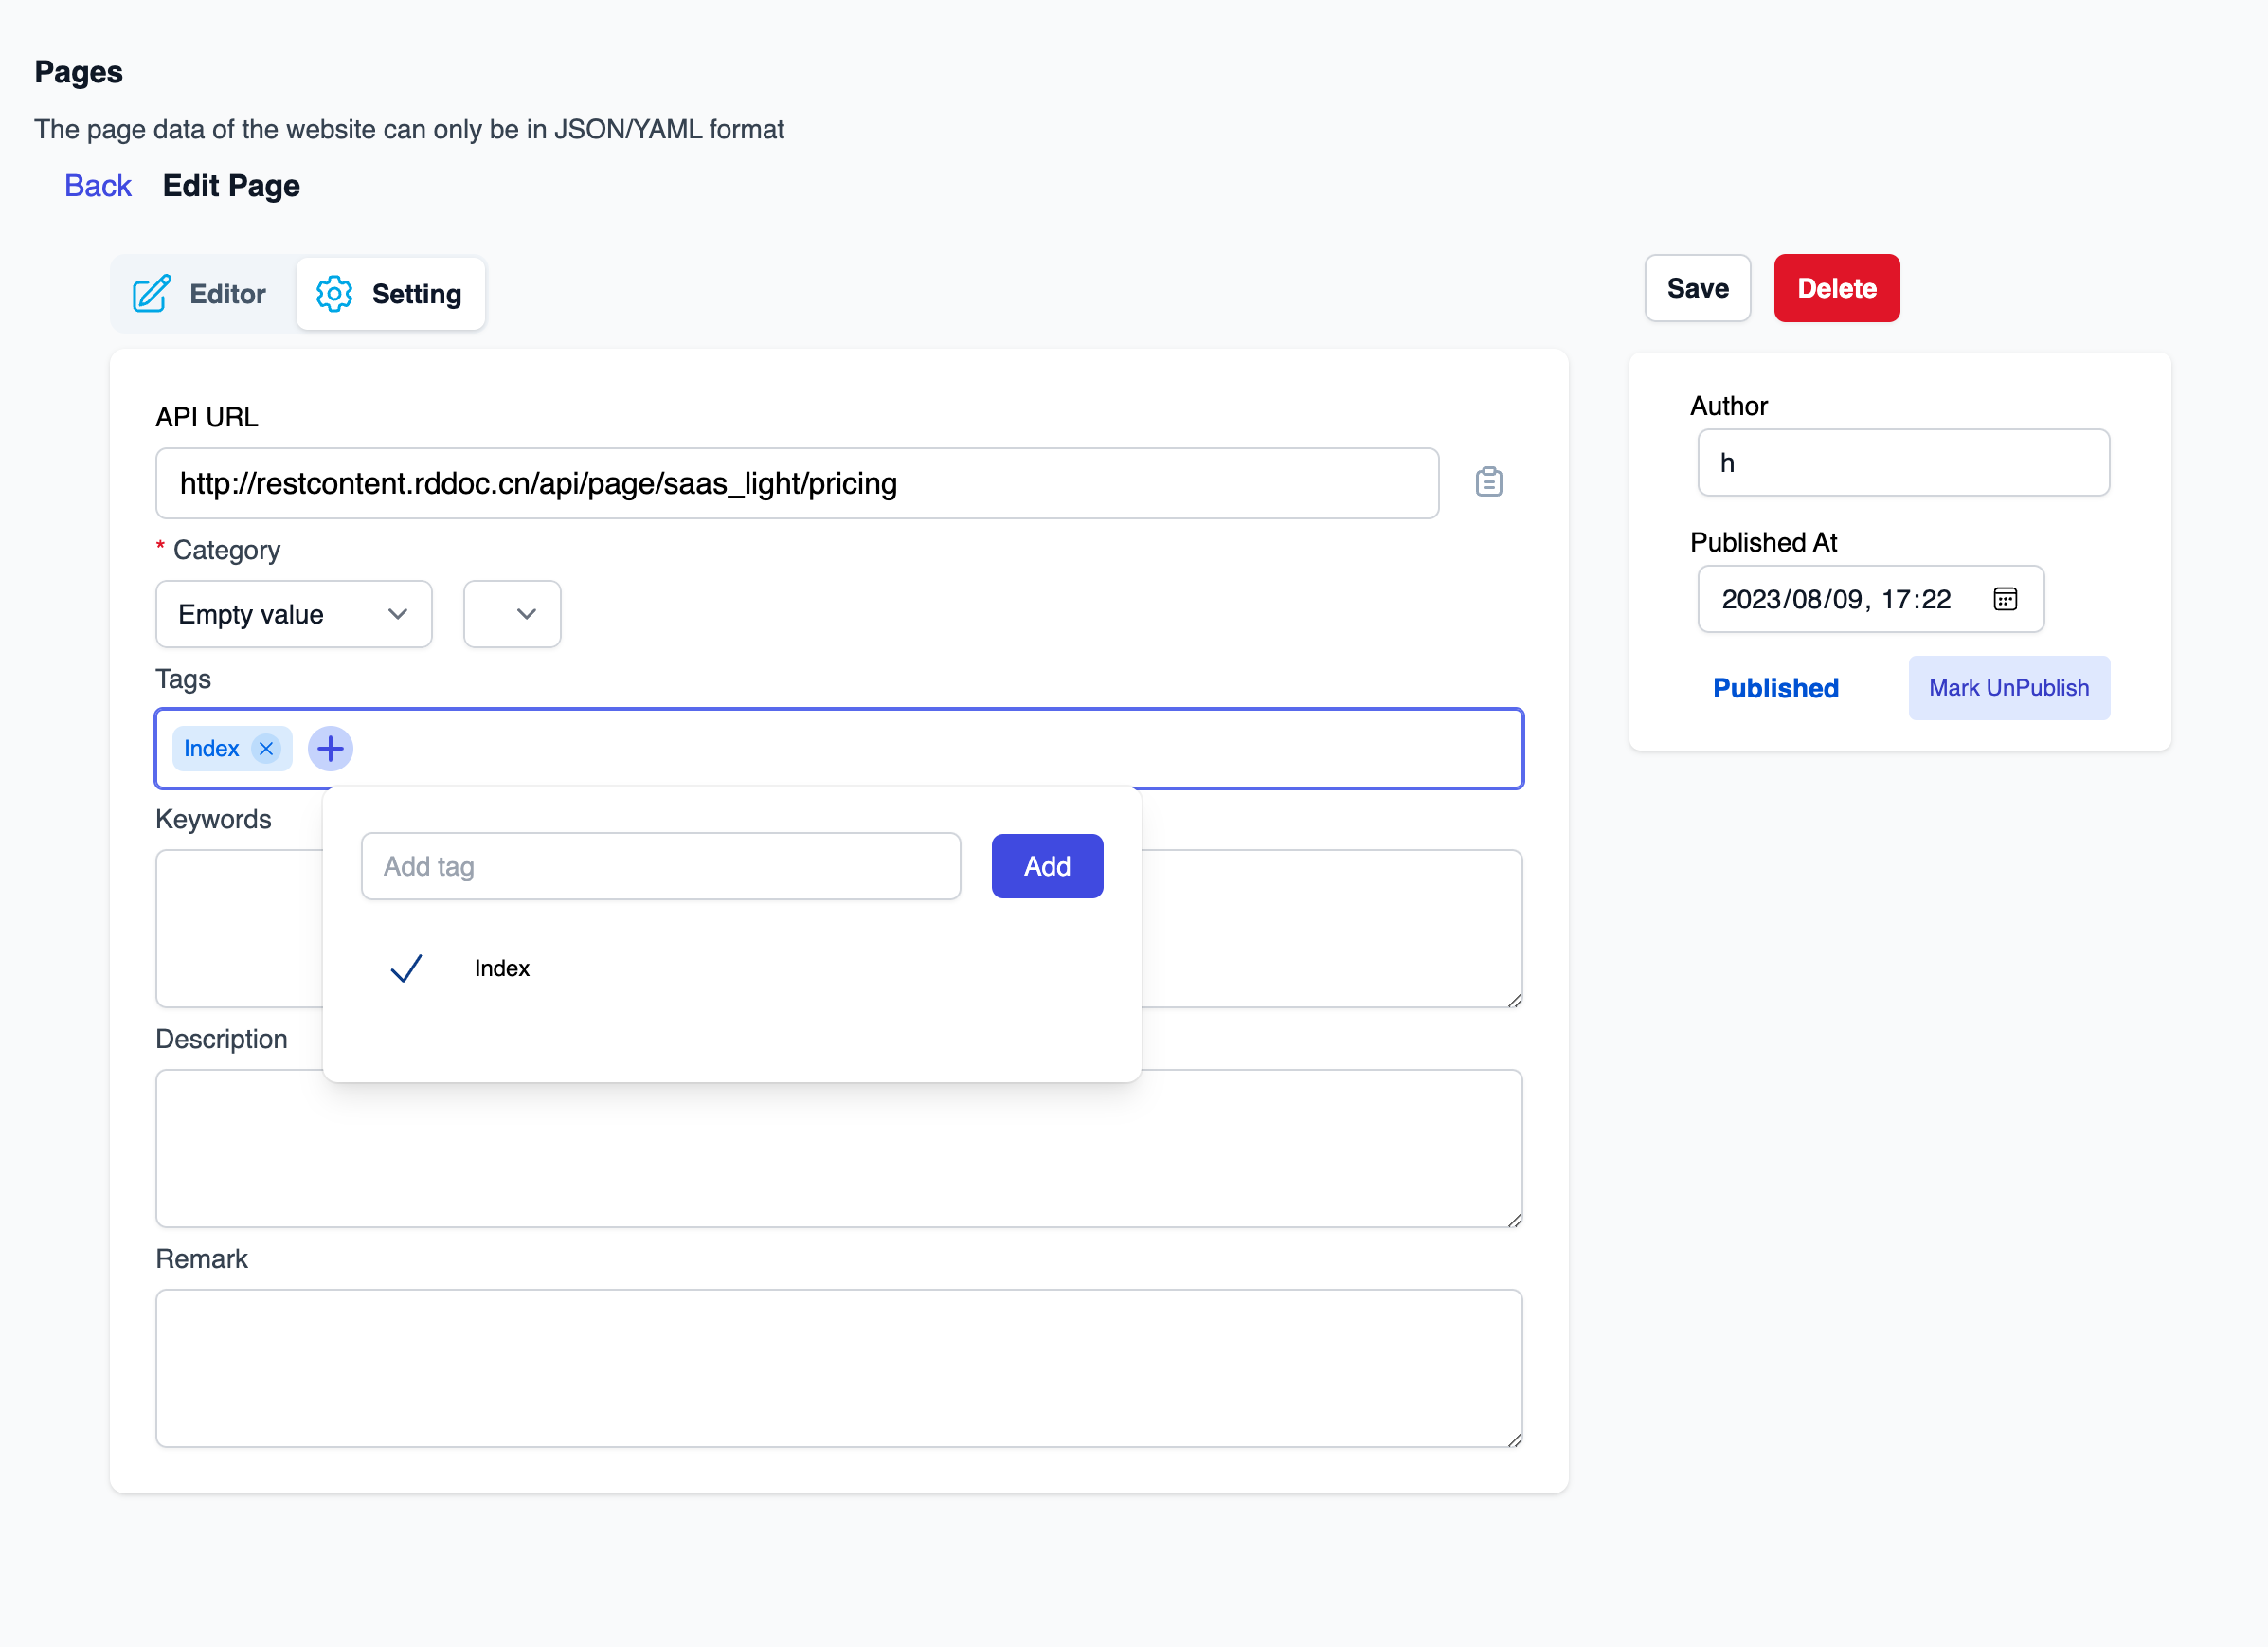Image resolution: width=2268 pixels, height=1647 pixels.
Task: Click the gear Setting icon
Action: coord(334,294)
